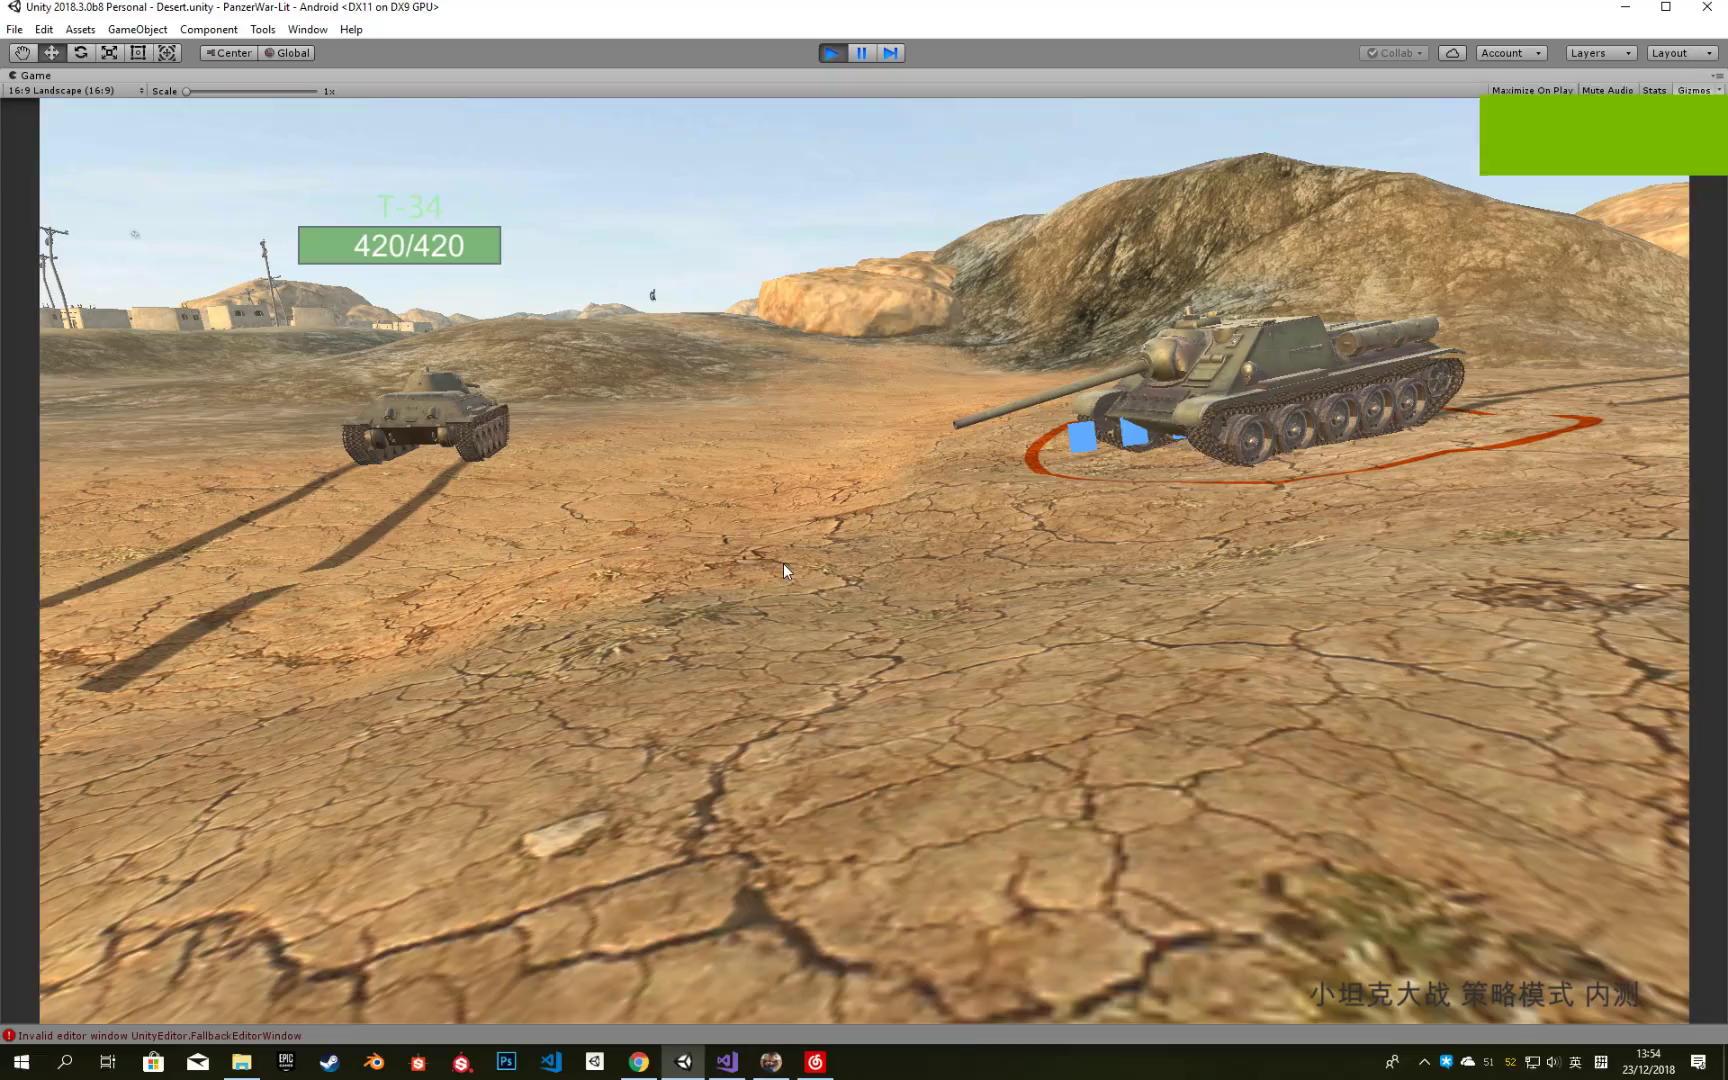1728x1080 pixels.
Task: Select the combined Transform tool
Action: (x=167, y=53)
